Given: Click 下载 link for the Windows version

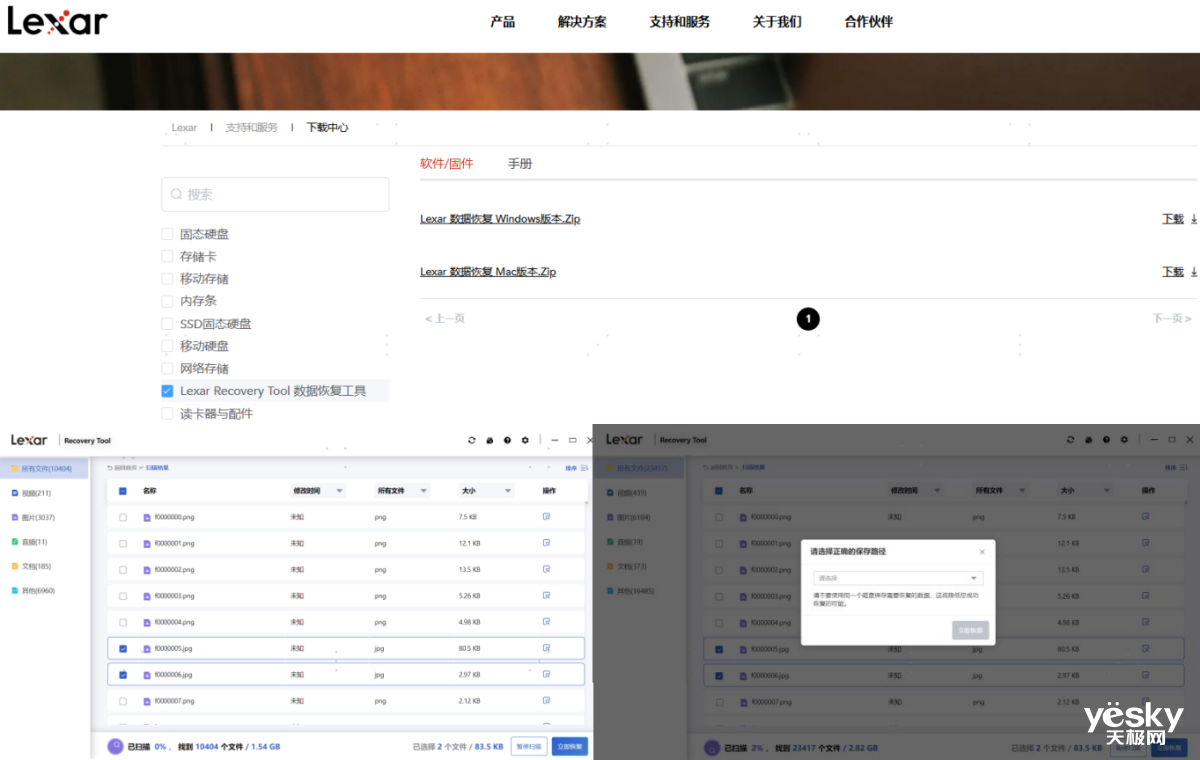Looking at the screenshot, I should [x=1173, y=219].
